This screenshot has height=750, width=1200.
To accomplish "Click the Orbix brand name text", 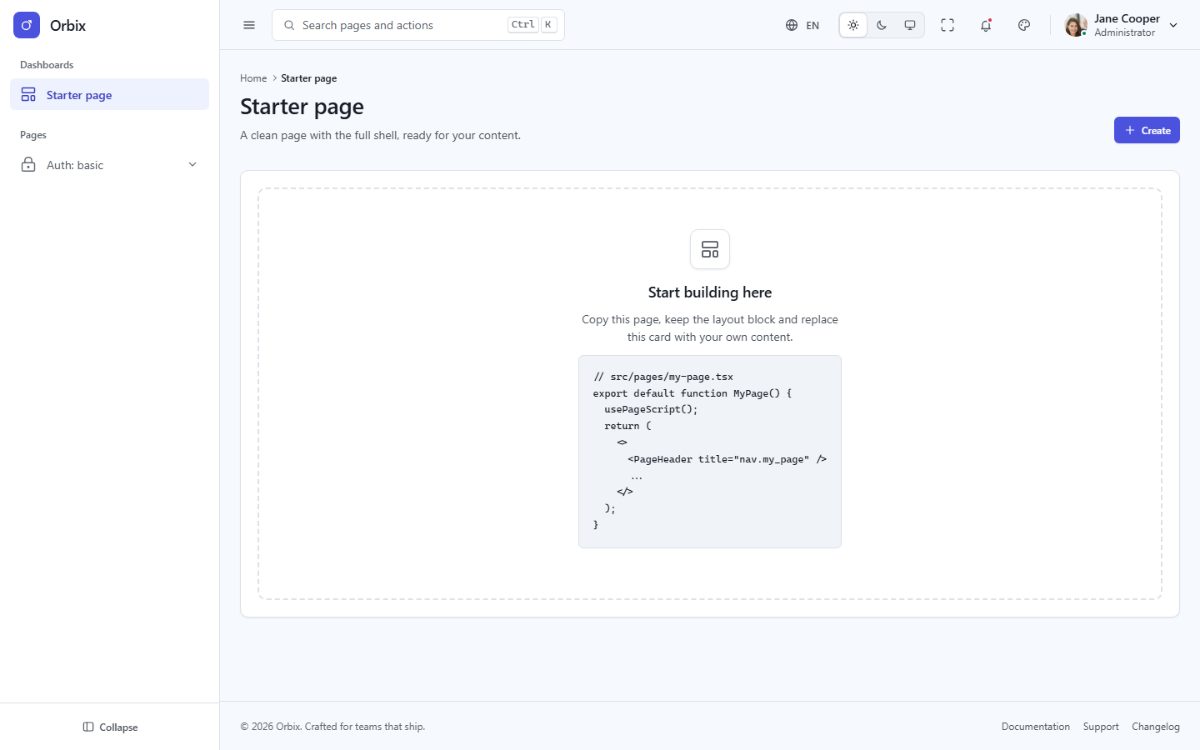I will (68, 26).
